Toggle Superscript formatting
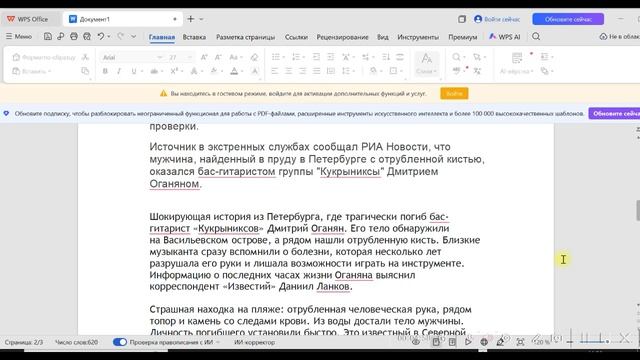 click(x=174, y=71)
